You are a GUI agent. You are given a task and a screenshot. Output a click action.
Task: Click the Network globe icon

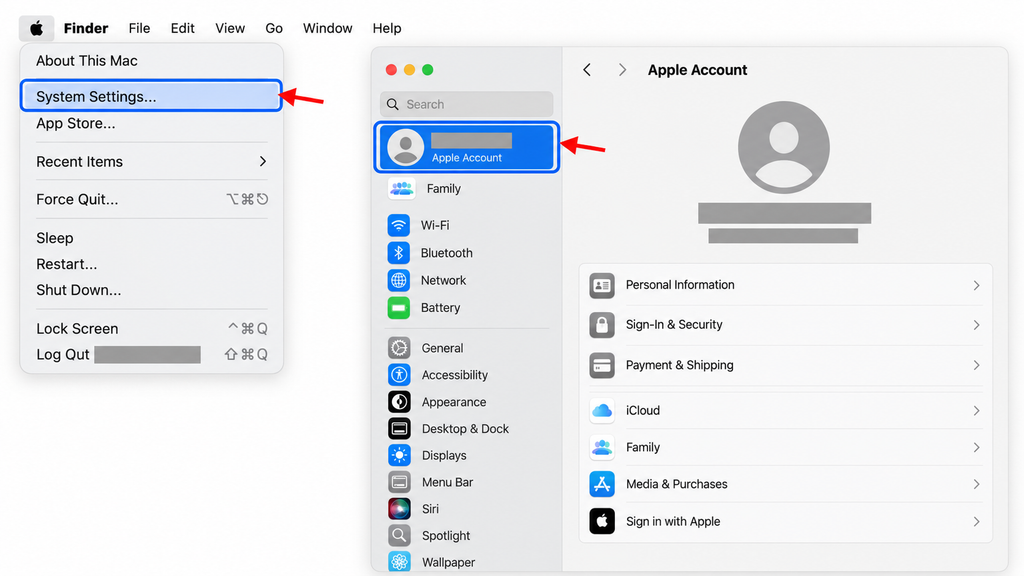[399, 280]
